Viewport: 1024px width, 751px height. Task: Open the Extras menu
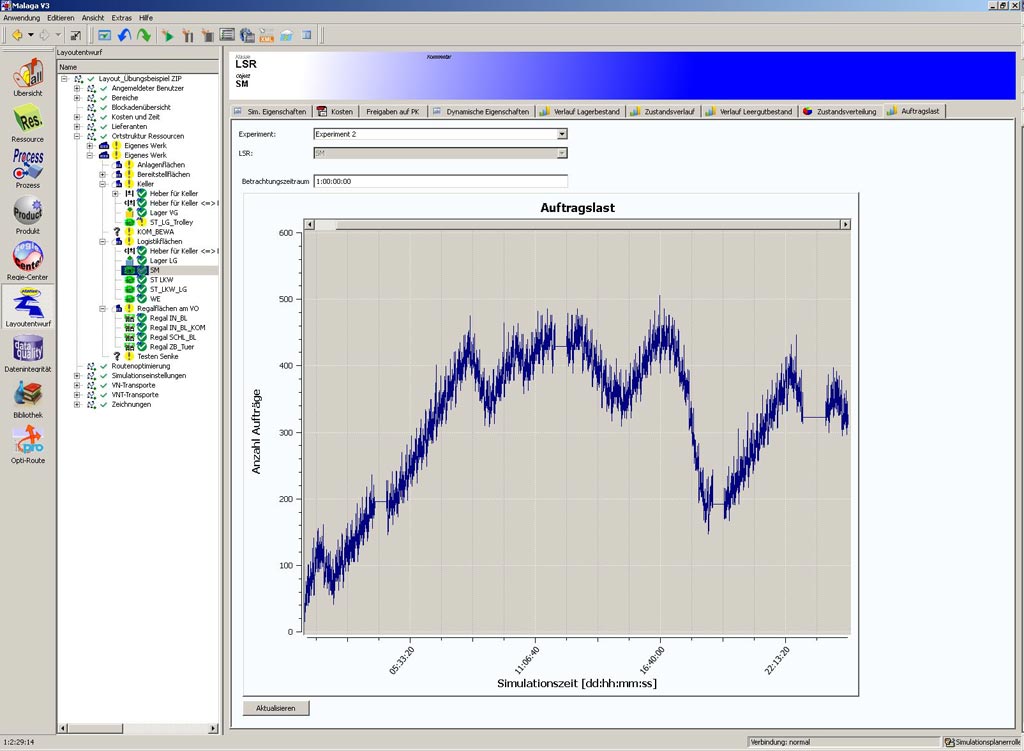coord(121,18)
